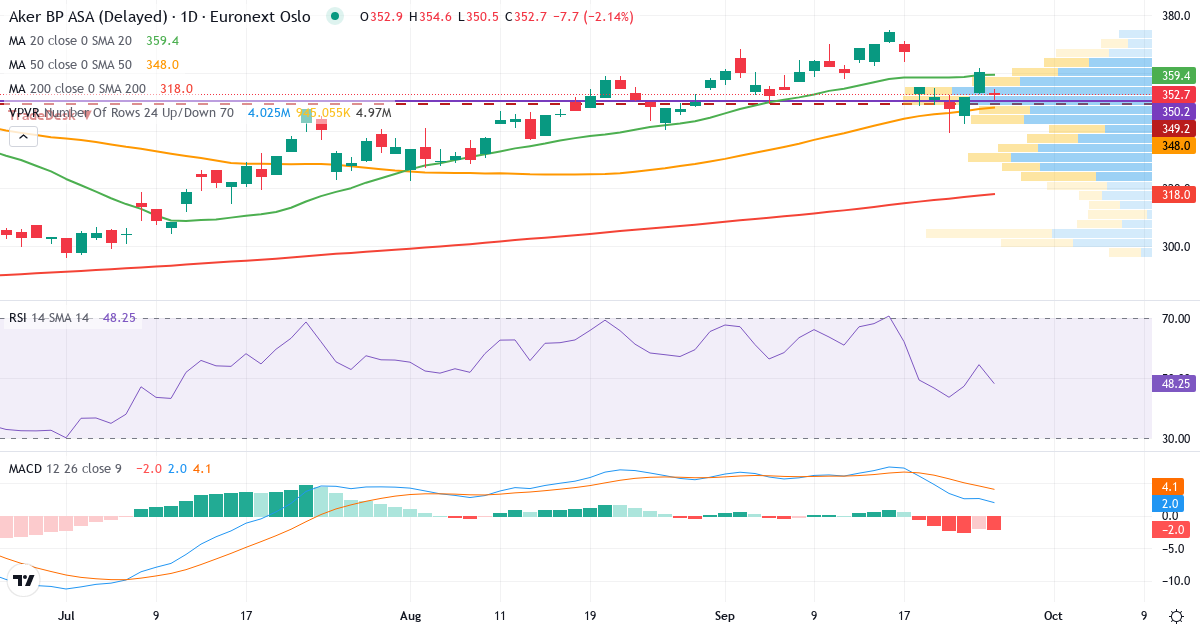Click the 30.00 RSI scale tick

1175,439
